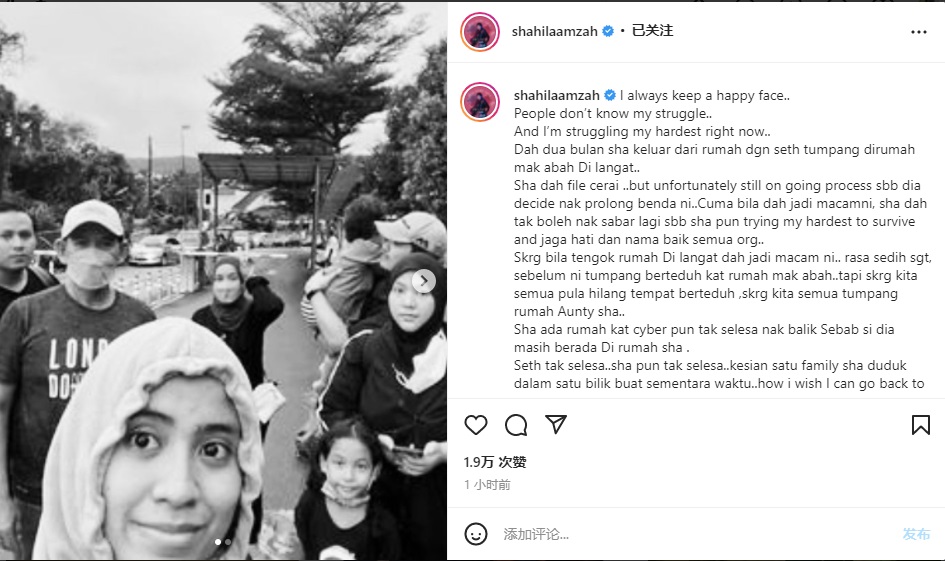945x561 pixels.
Task: Open avatar next to caption text
Action: pos(480,102)
